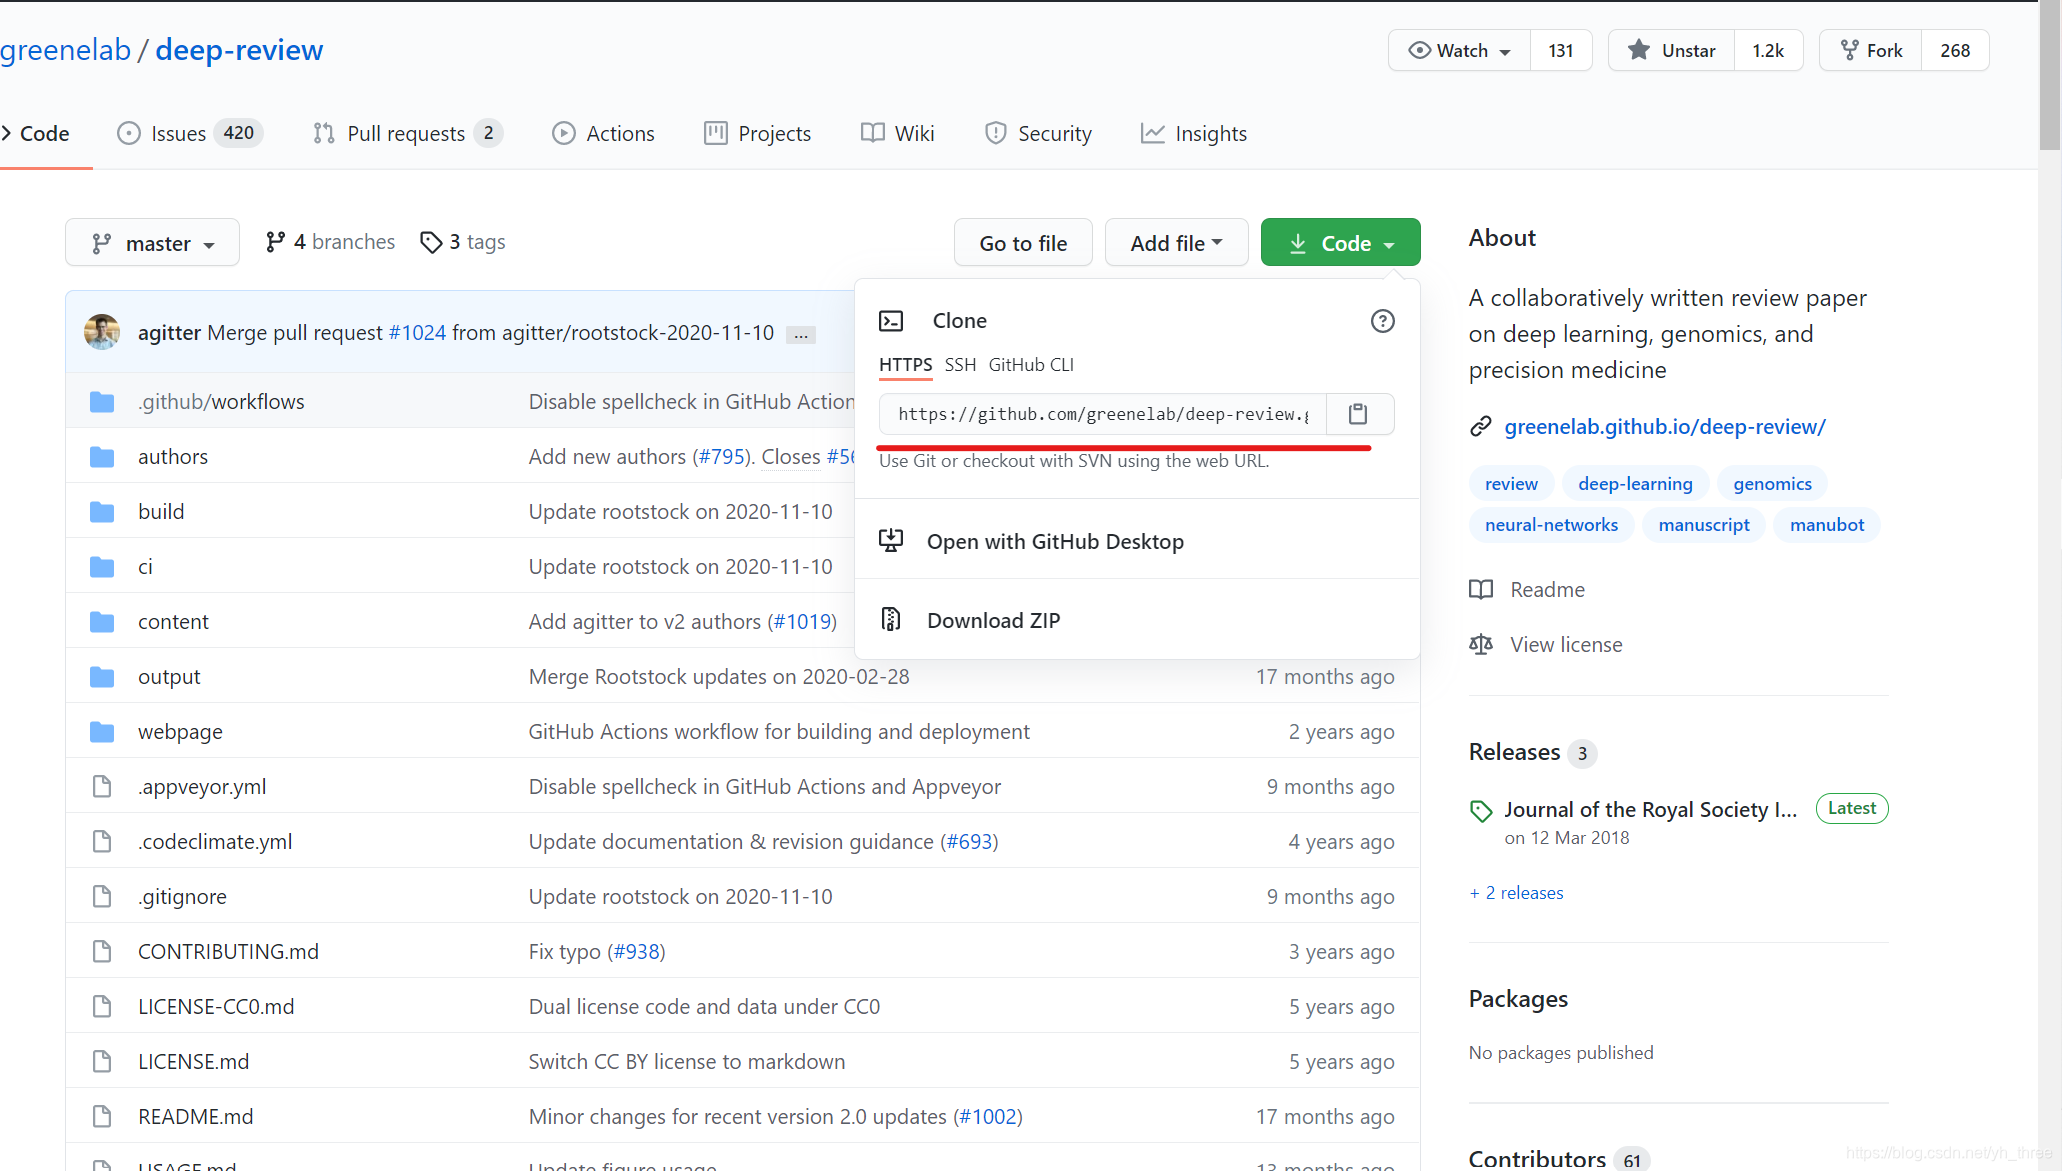Open the Watch notifications dropdown

pyautogui.click(x=1459, y=50)
